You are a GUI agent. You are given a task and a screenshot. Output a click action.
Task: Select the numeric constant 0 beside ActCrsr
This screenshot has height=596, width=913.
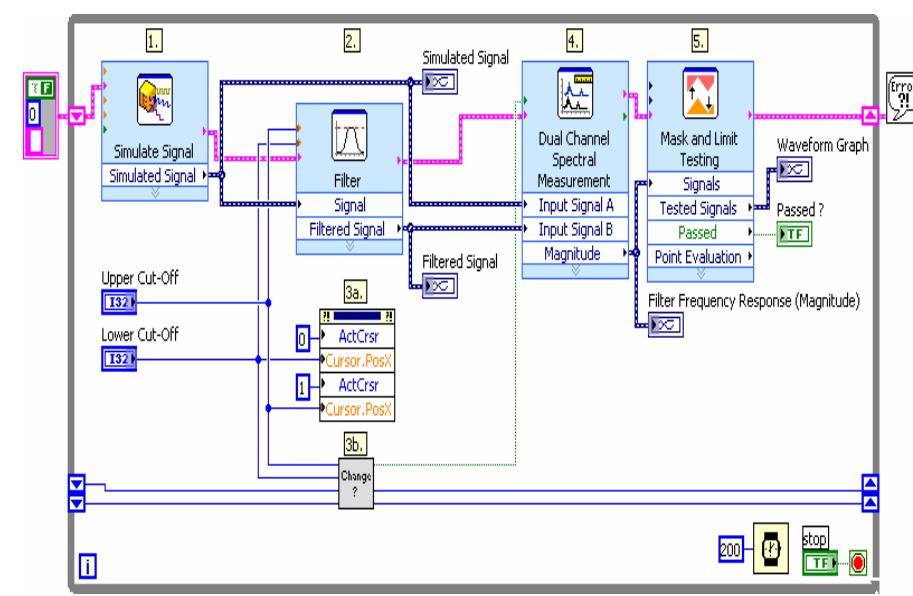(302, 339)
